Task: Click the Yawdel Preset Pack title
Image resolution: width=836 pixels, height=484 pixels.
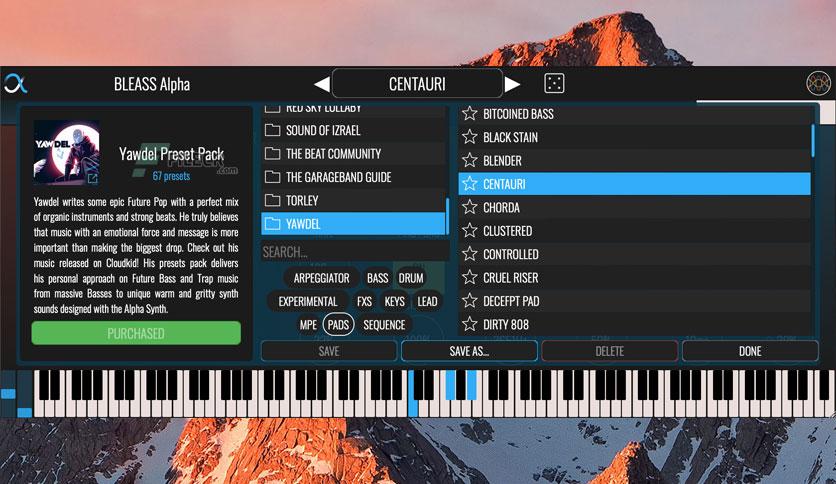Action: tap(171, 154)
